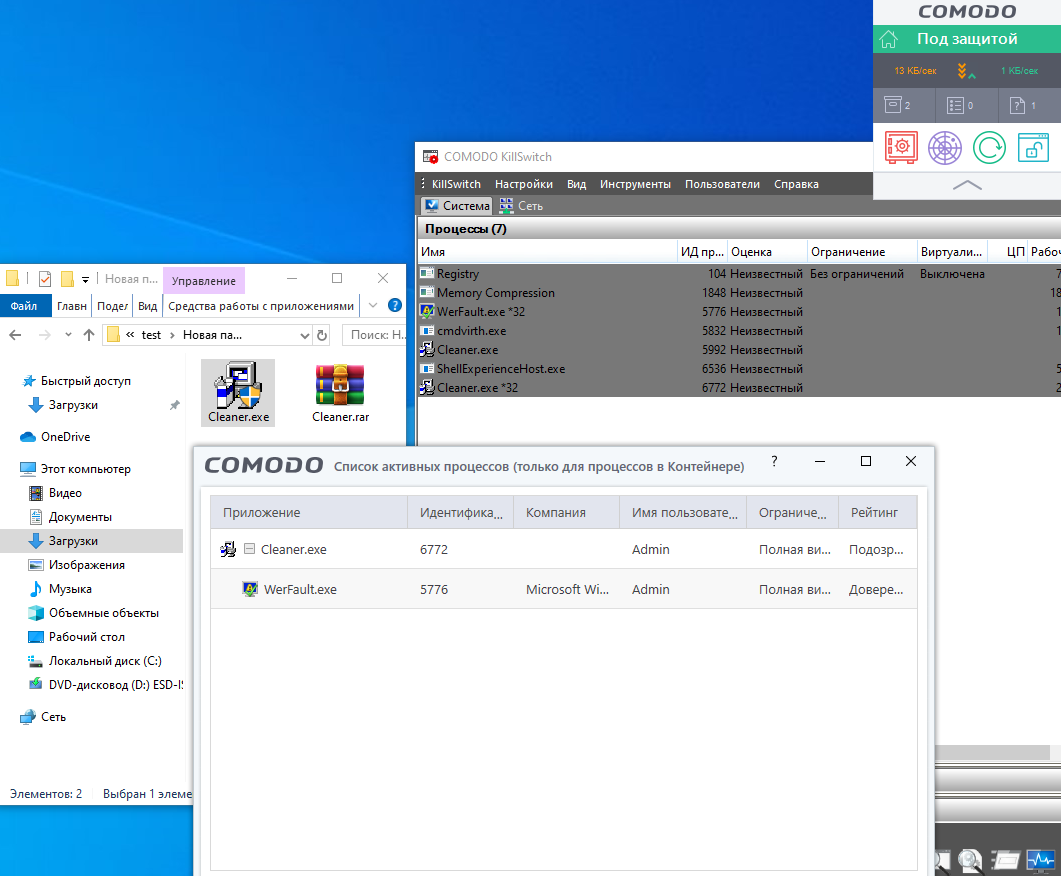Sort by Оценка column header
The image size is (1061, 876).
point(767,252)
